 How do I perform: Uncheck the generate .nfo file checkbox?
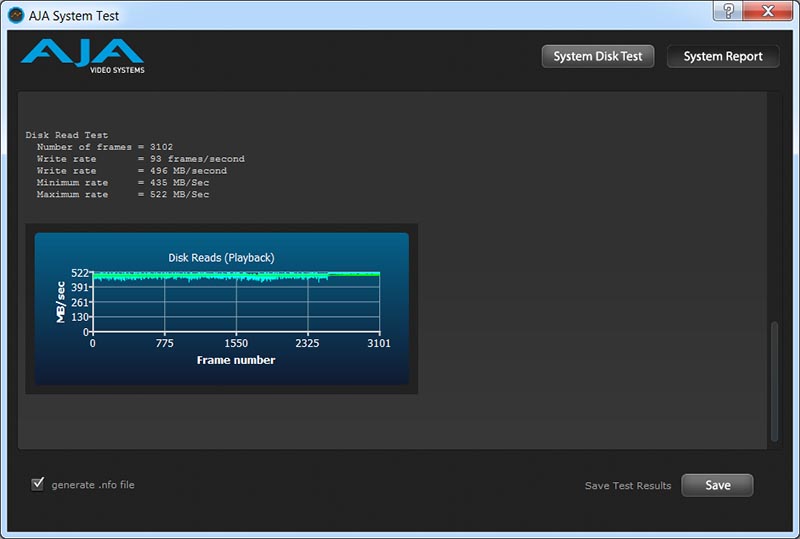click(38, 483)
